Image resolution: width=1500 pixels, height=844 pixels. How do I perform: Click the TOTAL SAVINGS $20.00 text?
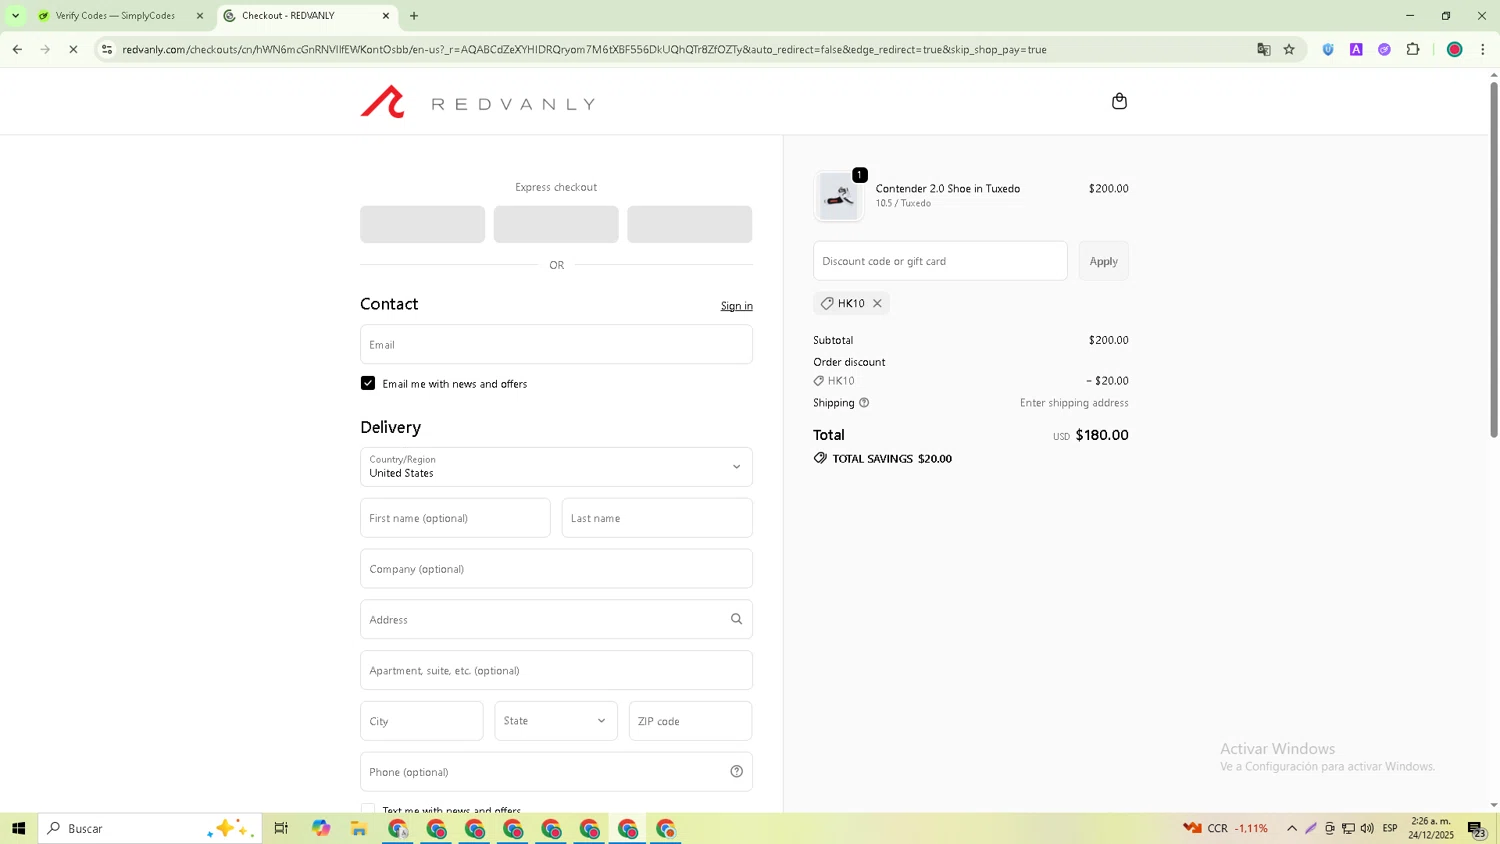892,459
